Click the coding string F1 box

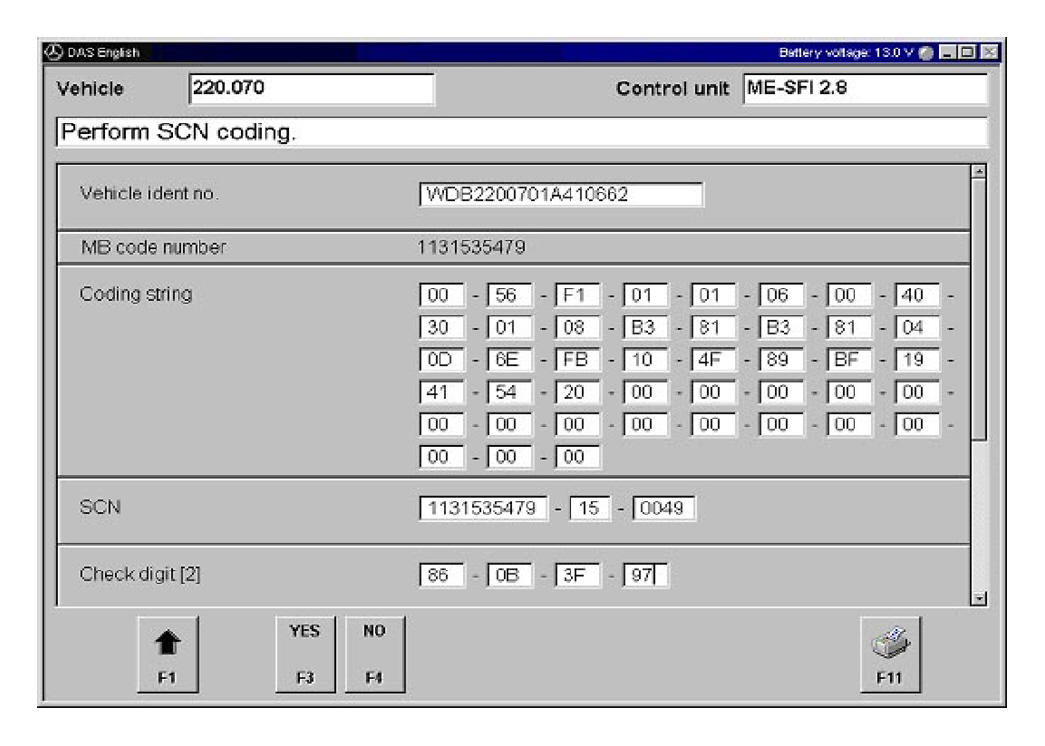pyautogui.click(x=576, y=296)
